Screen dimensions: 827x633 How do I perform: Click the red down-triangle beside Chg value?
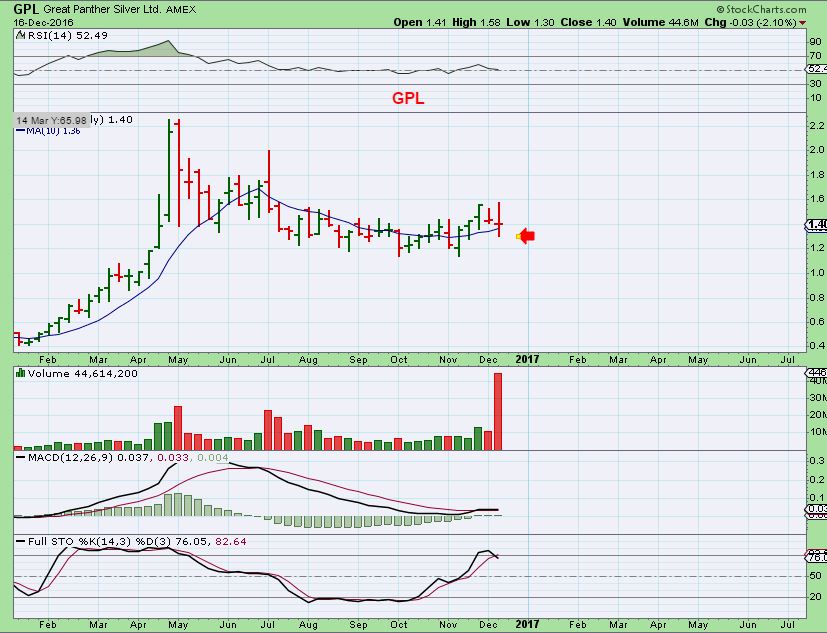point(803,23)
